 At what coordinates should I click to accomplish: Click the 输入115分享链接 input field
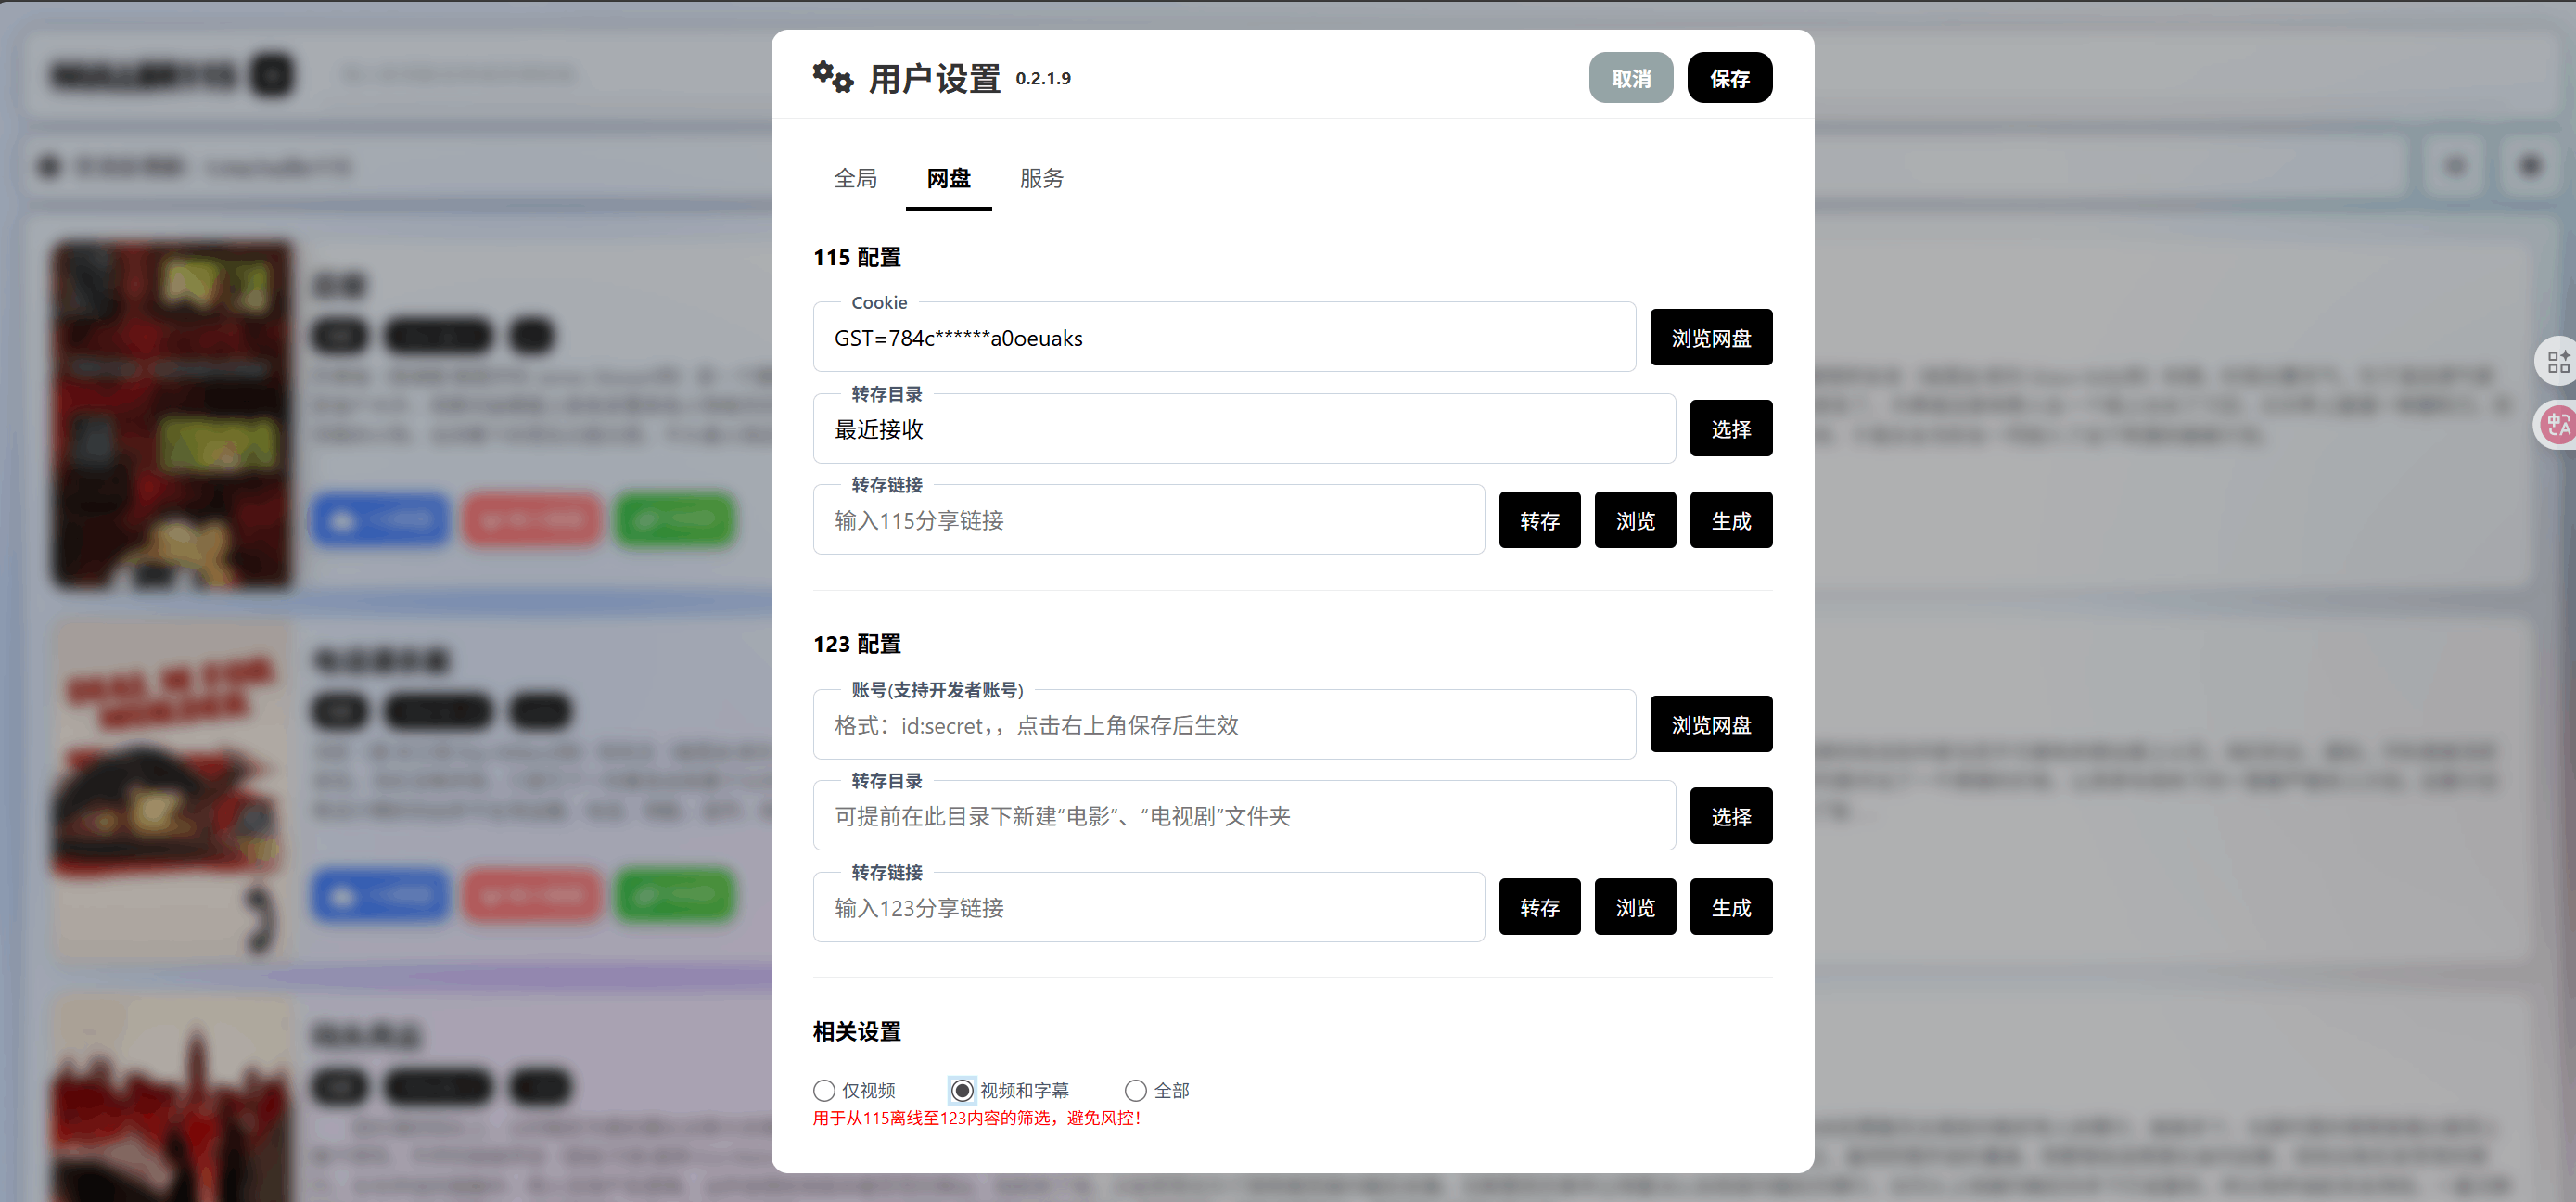(1148, 521)
